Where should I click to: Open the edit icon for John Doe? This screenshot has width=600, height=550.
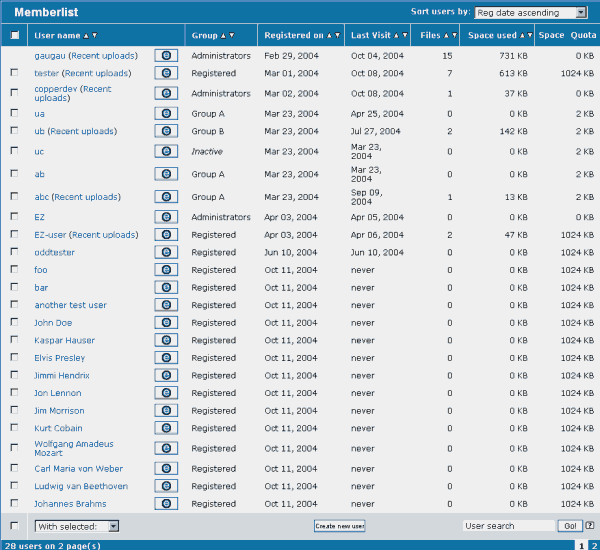click(166, 323)
